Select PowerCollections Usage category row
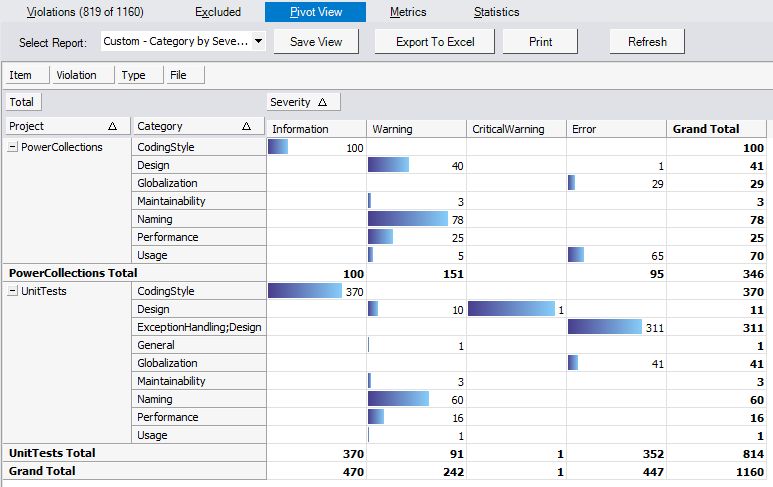Viewport: 773px width, 487px height. 199,255
